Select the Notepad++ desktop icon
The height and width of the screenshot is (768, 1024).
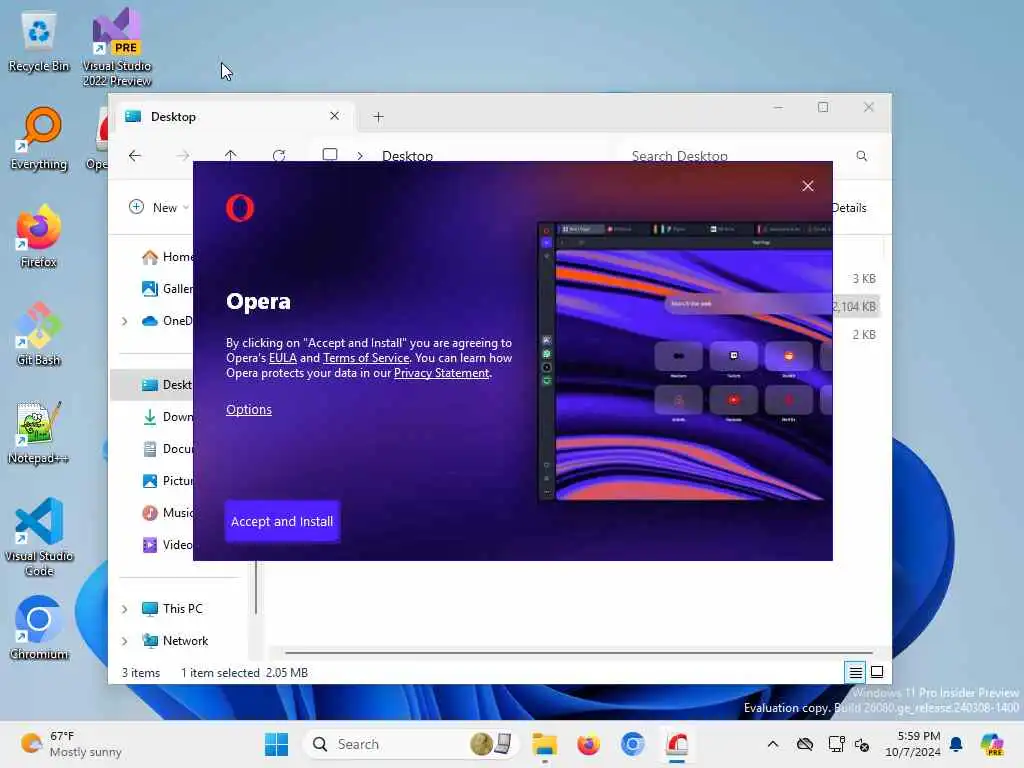pyautogui.click(x=39, y=432)
